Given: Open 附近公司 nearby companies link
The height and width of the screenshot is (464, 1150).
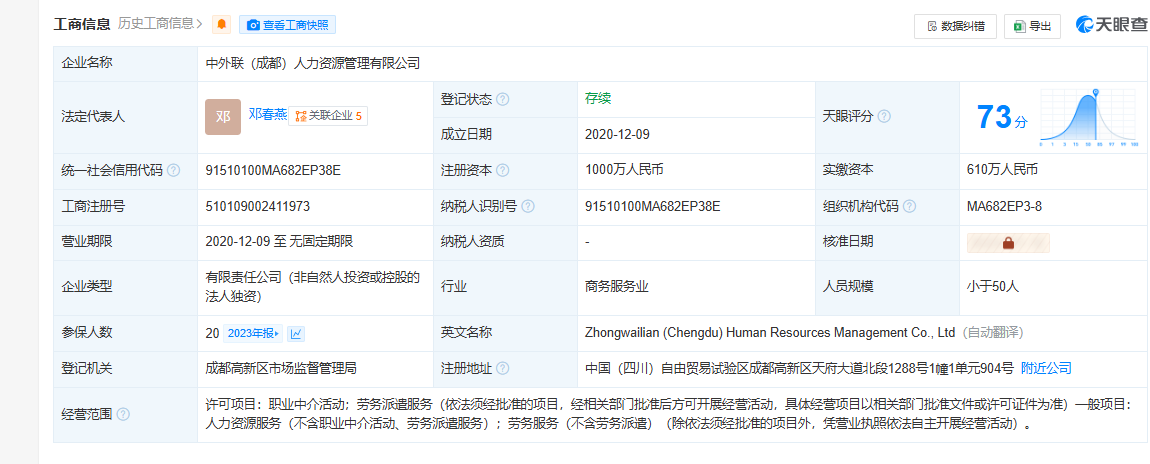Looking at the screenshot, I should click(x=1047, y=368).
